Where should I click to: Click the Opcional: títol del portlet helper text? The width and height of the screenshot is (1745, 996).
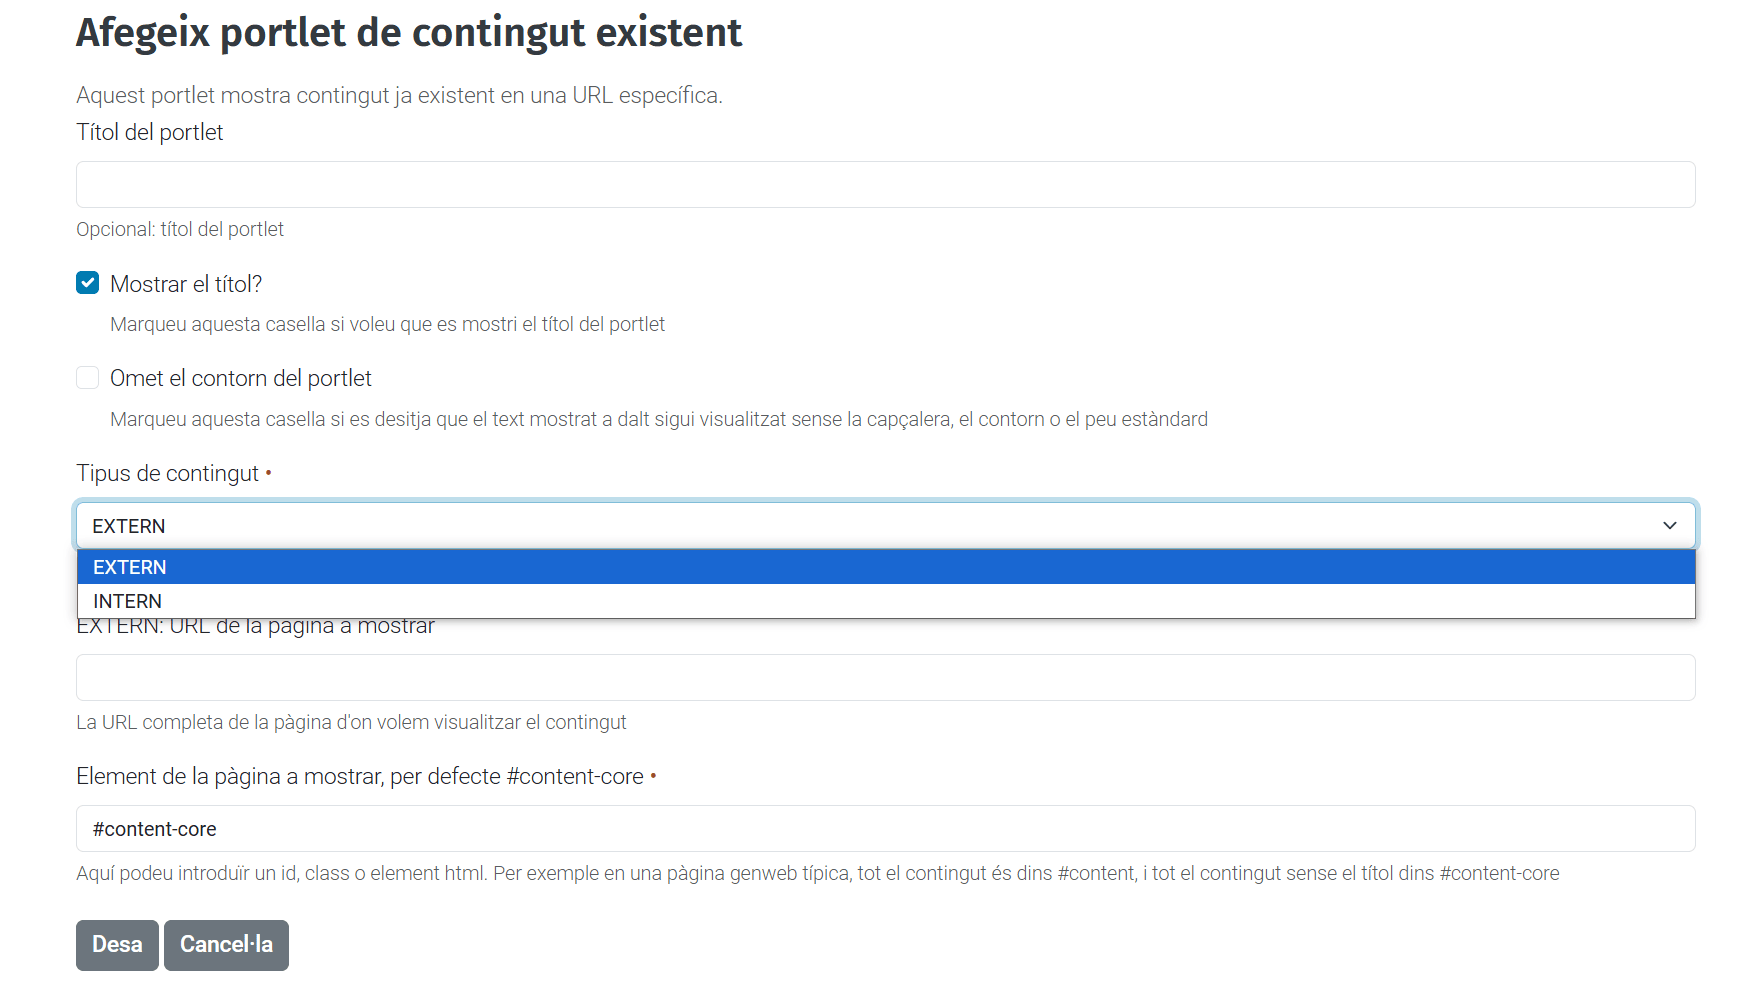click(180, 229)
